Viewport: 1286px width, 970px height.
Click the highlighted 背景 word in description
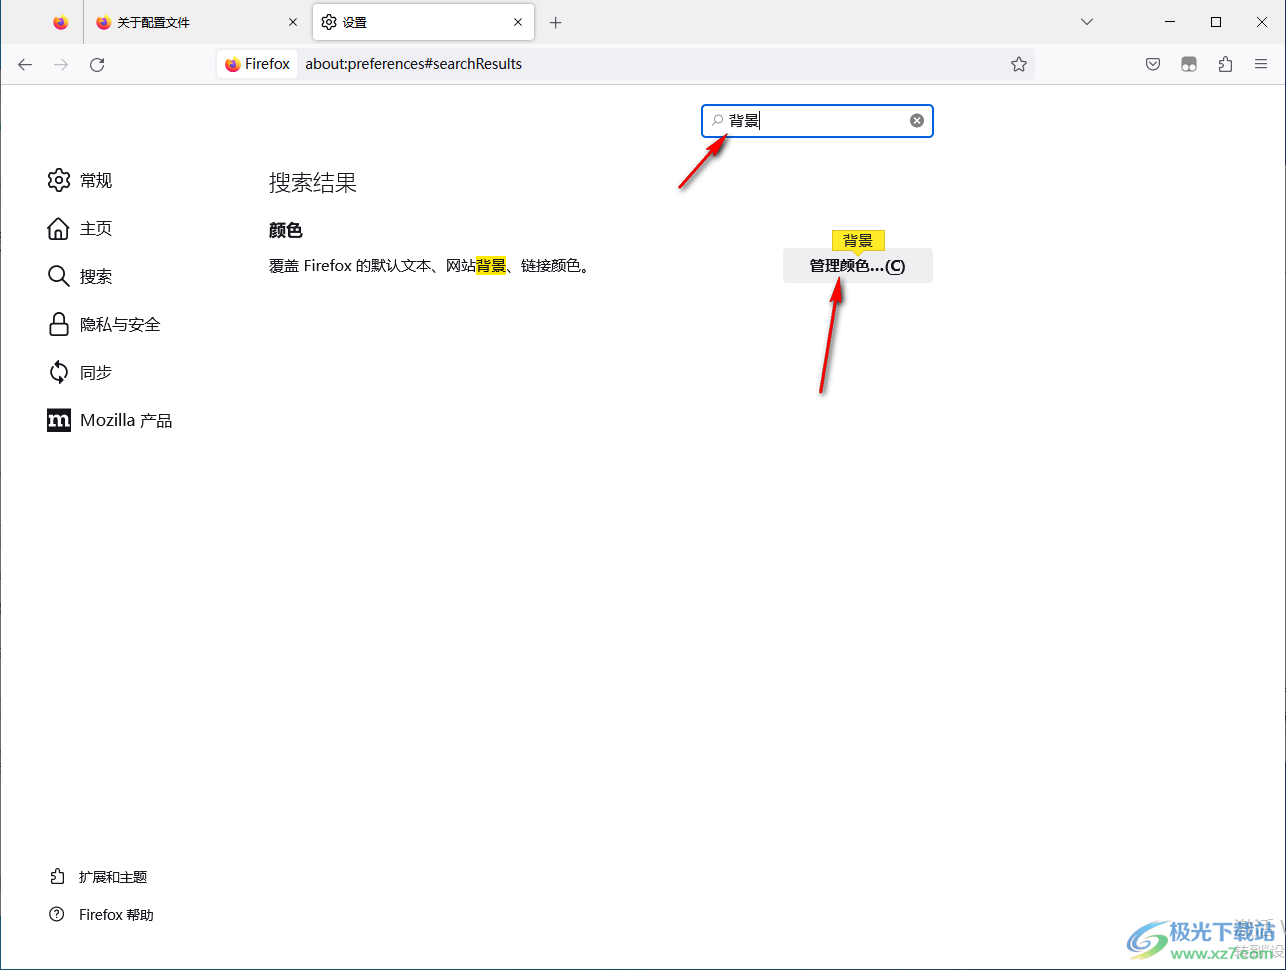(491, 266)
